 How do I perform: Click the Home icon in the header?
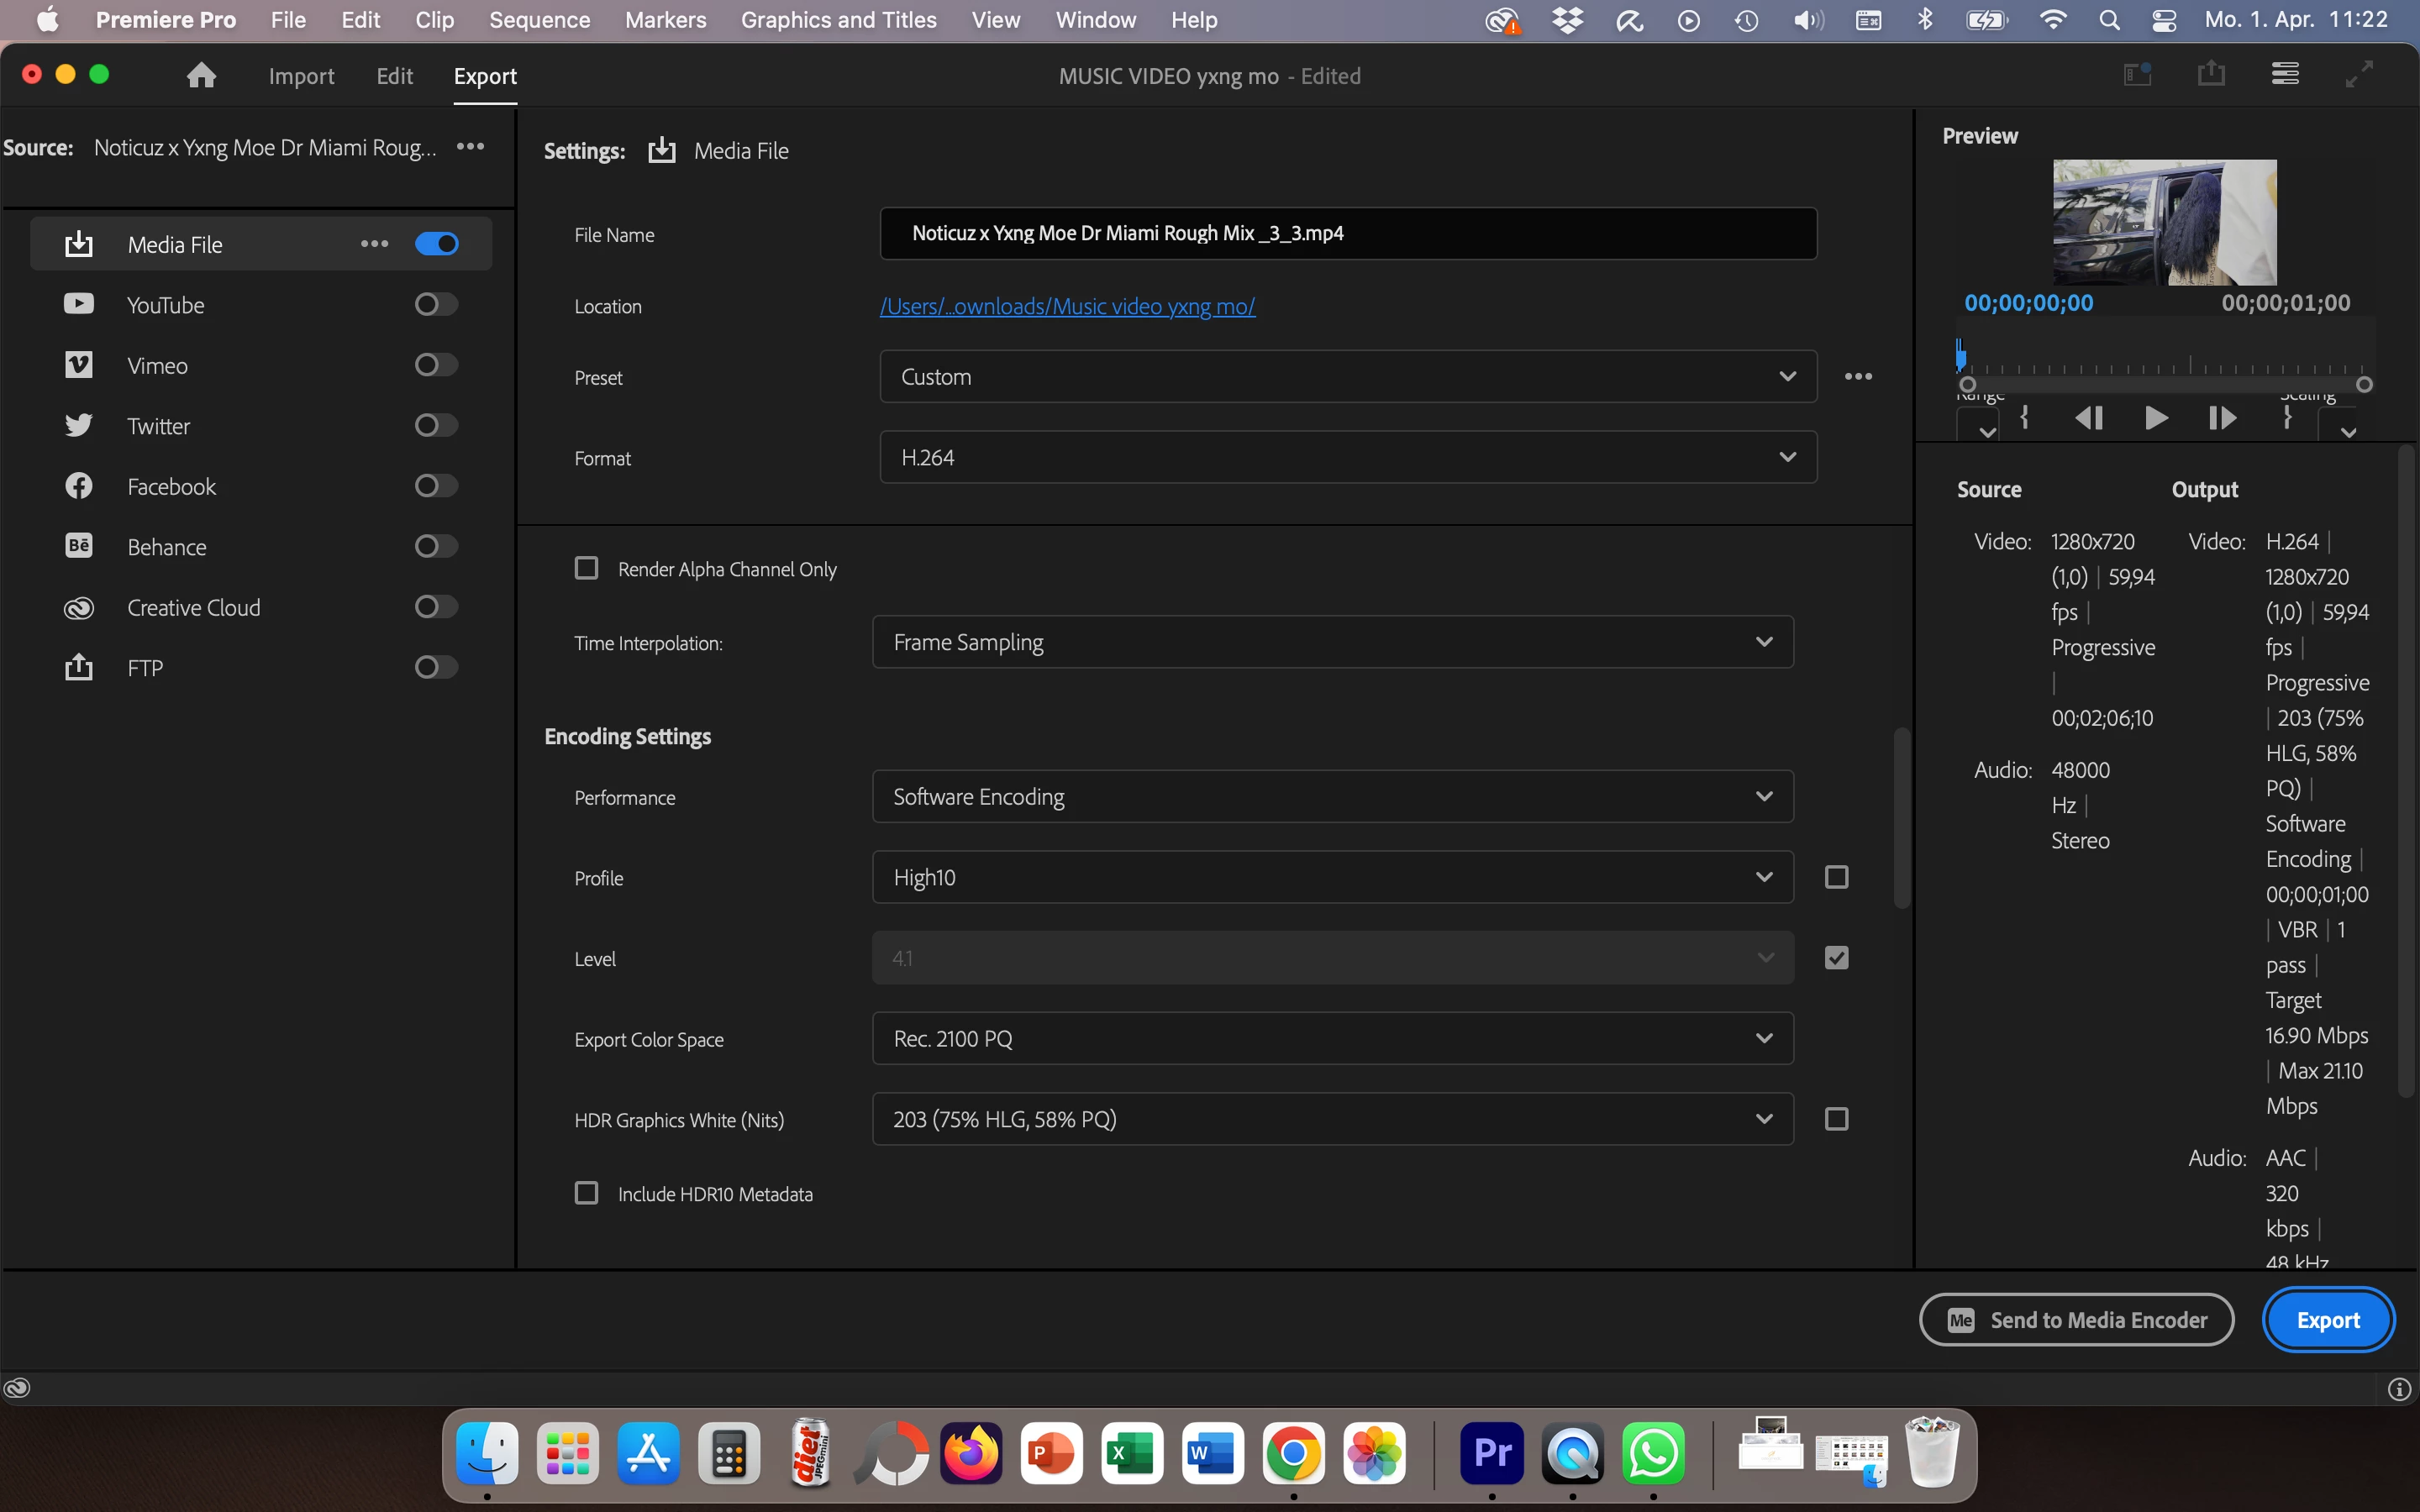[201, 76]
